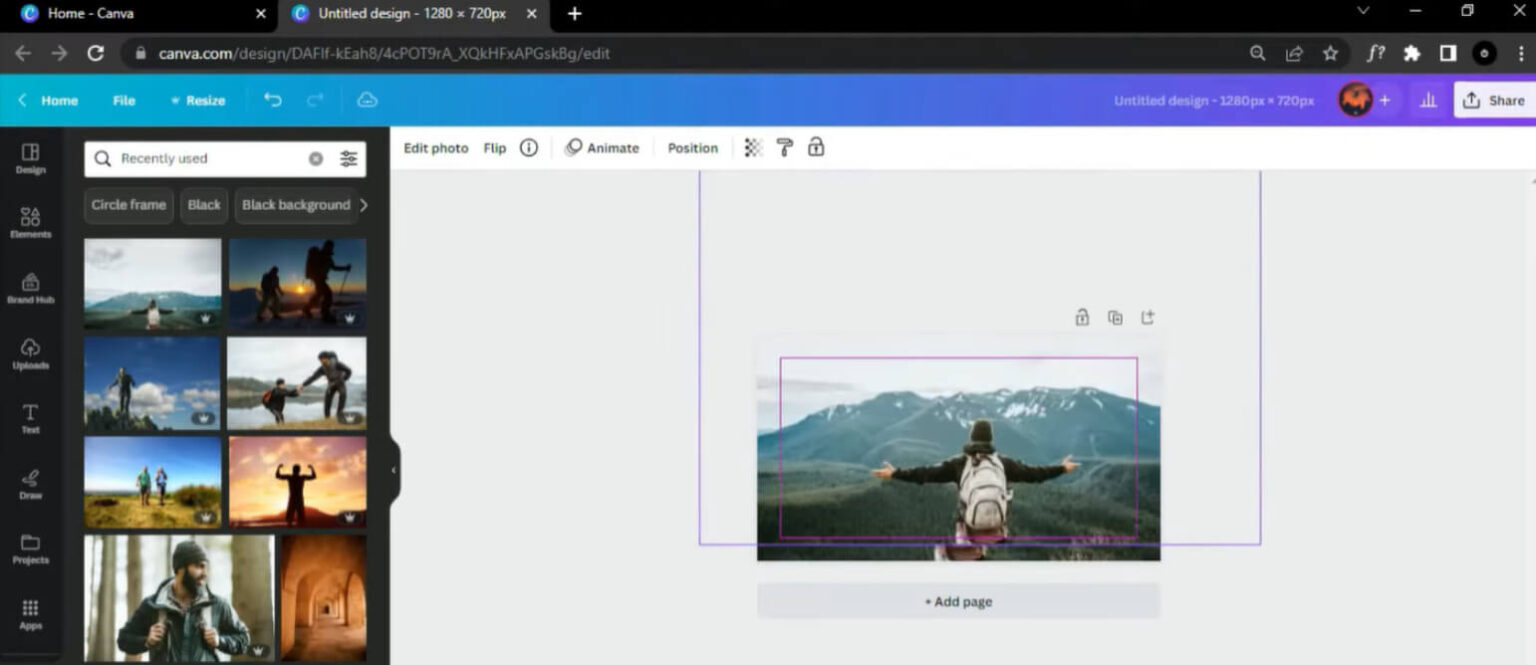Lock the selected photo from toolbar
Viewport: 1536px width, 665px height.
click(816, 148)
